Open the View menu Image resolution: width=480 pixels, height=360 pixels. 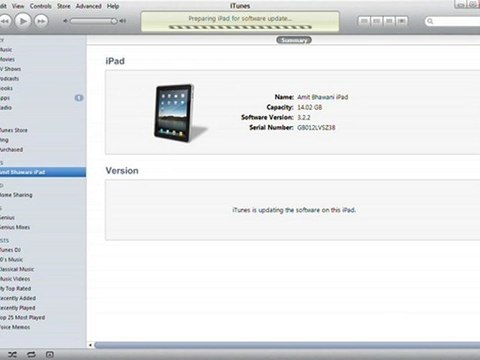(18, 6)
